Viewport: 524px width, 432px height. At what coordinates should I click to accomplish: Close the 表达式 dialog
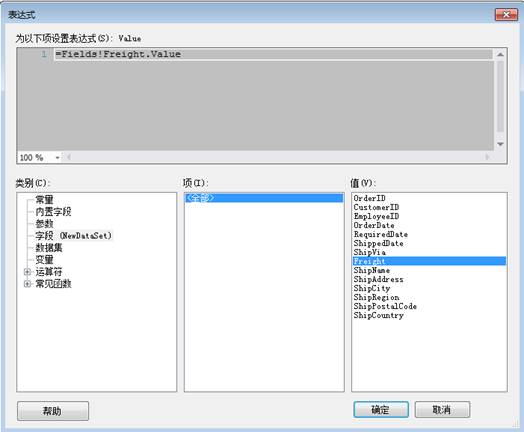tap(506, 15)
